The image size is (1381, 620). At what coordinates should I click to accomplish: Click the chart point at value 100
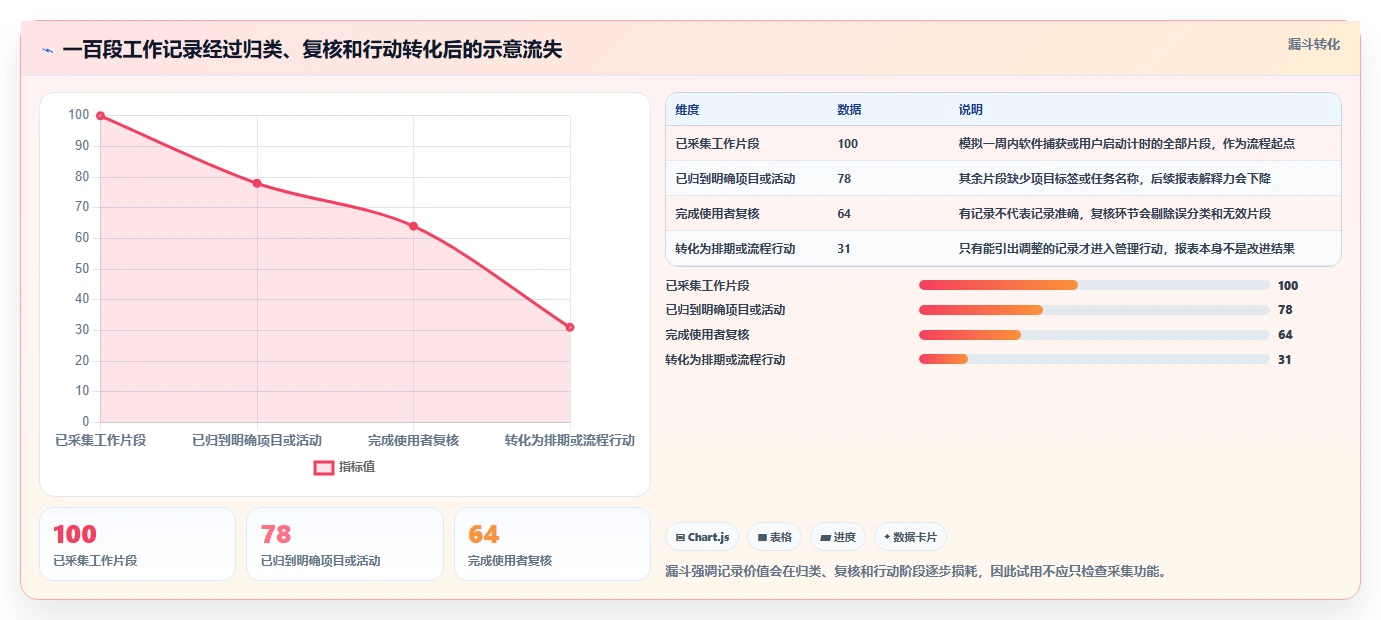coord(100,116)
